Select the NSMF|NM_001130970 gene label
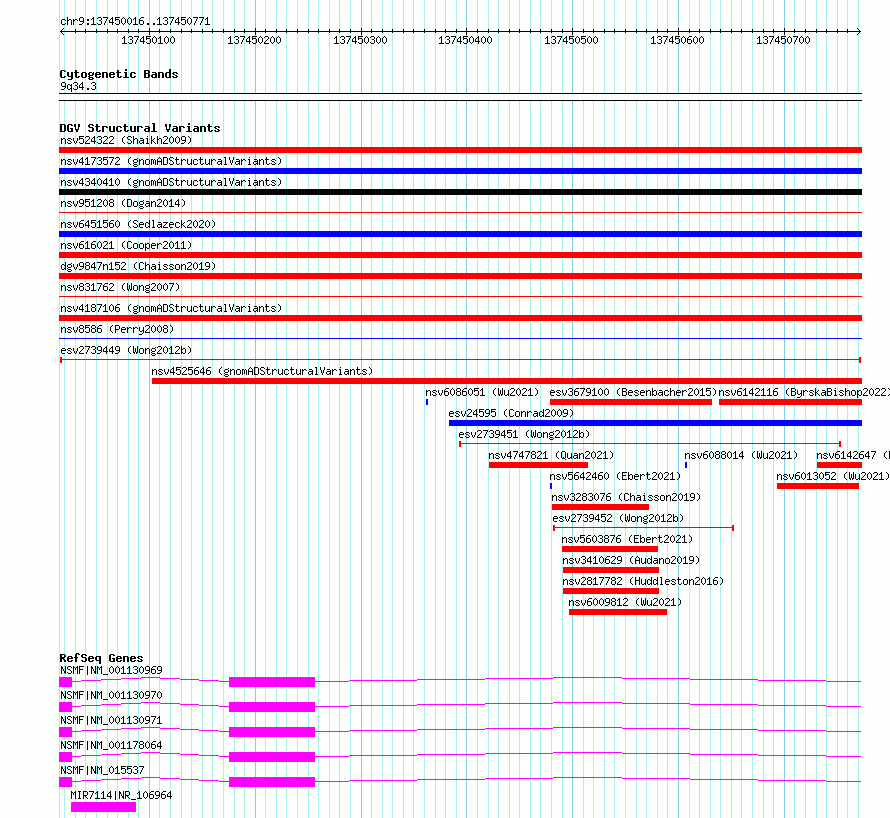 111,695
